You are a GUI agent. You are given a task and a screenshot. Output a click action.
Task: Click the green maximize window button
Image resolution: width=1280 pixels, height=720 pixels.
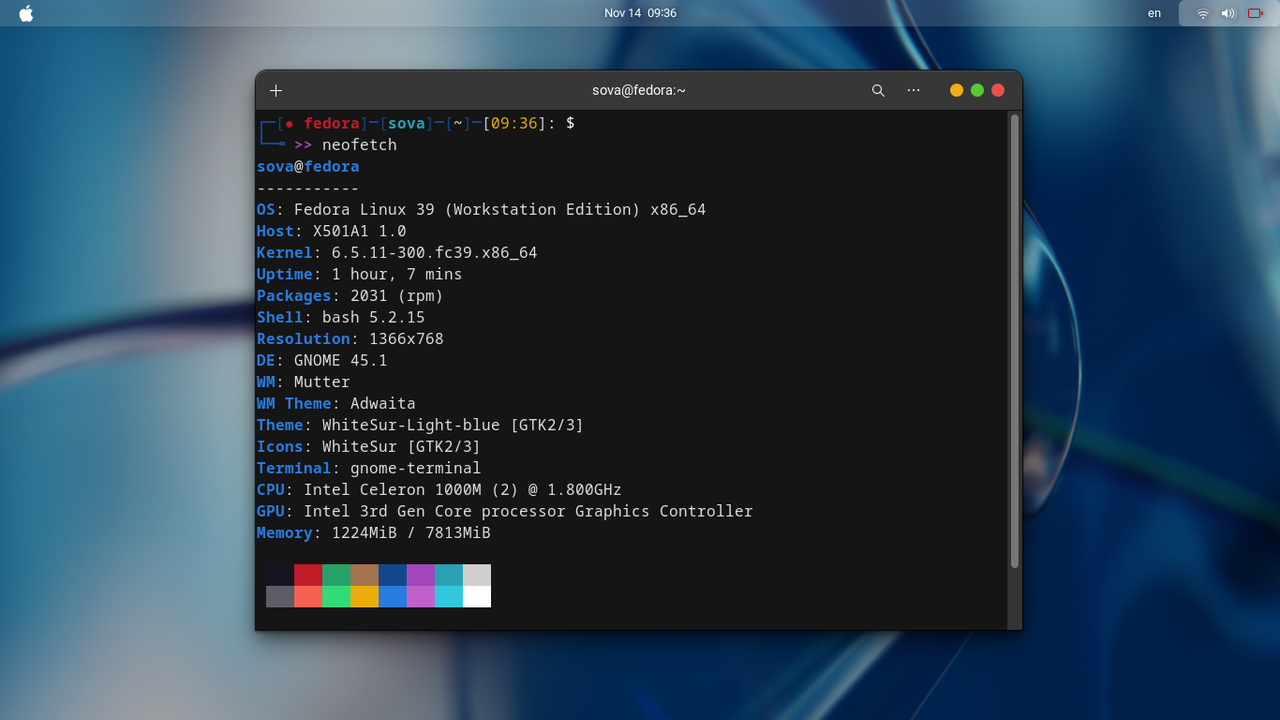[x=977, y=90]
